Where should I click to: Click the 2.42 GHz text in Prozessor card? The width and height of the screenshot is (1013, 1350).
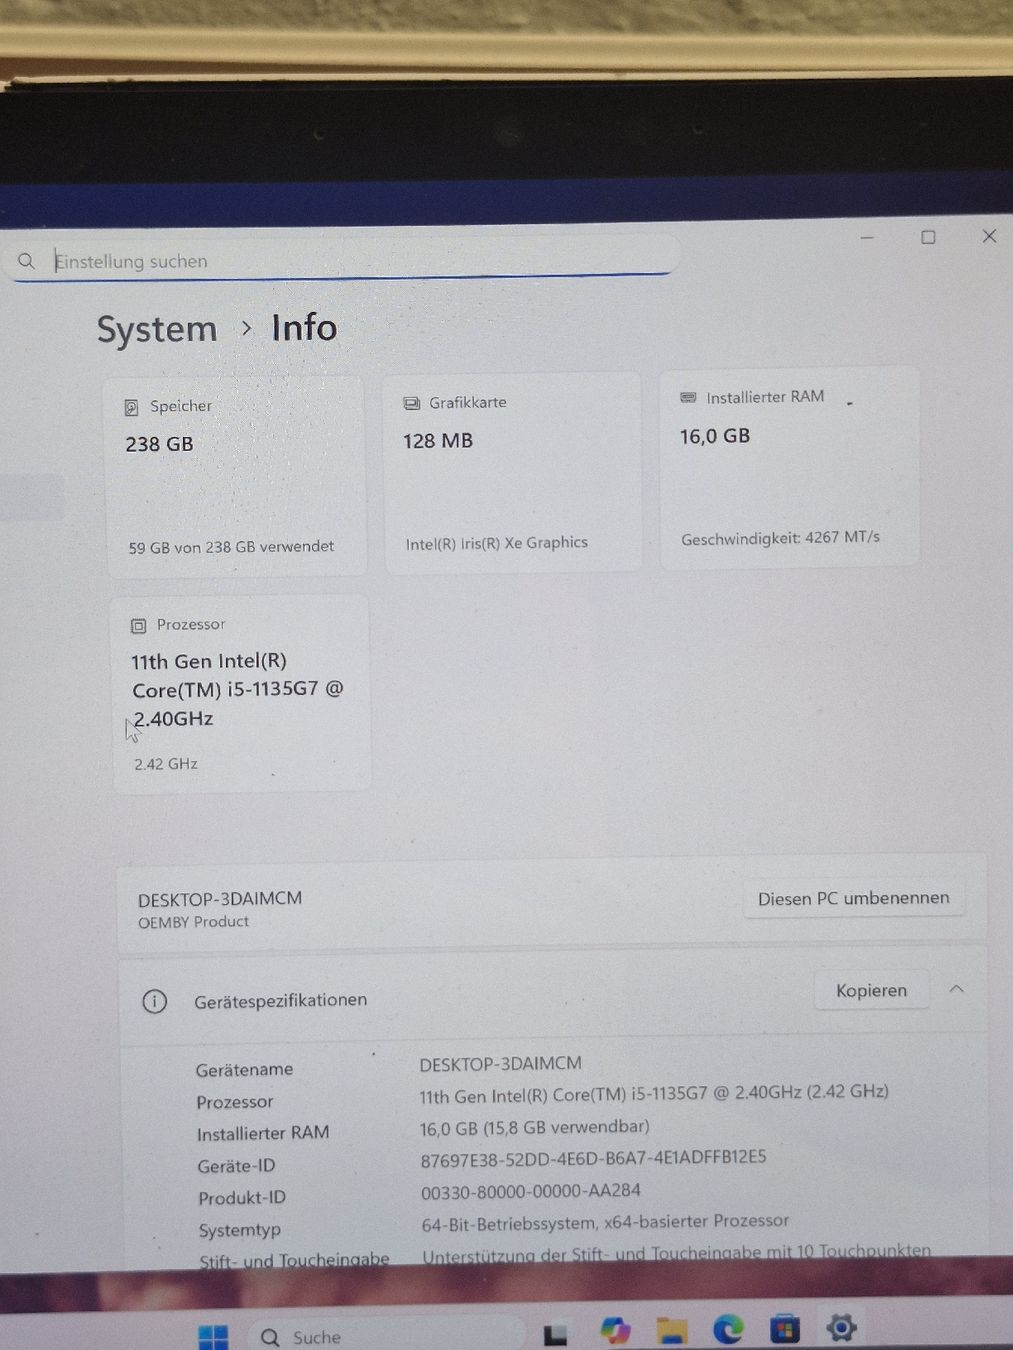coord(166,764)
